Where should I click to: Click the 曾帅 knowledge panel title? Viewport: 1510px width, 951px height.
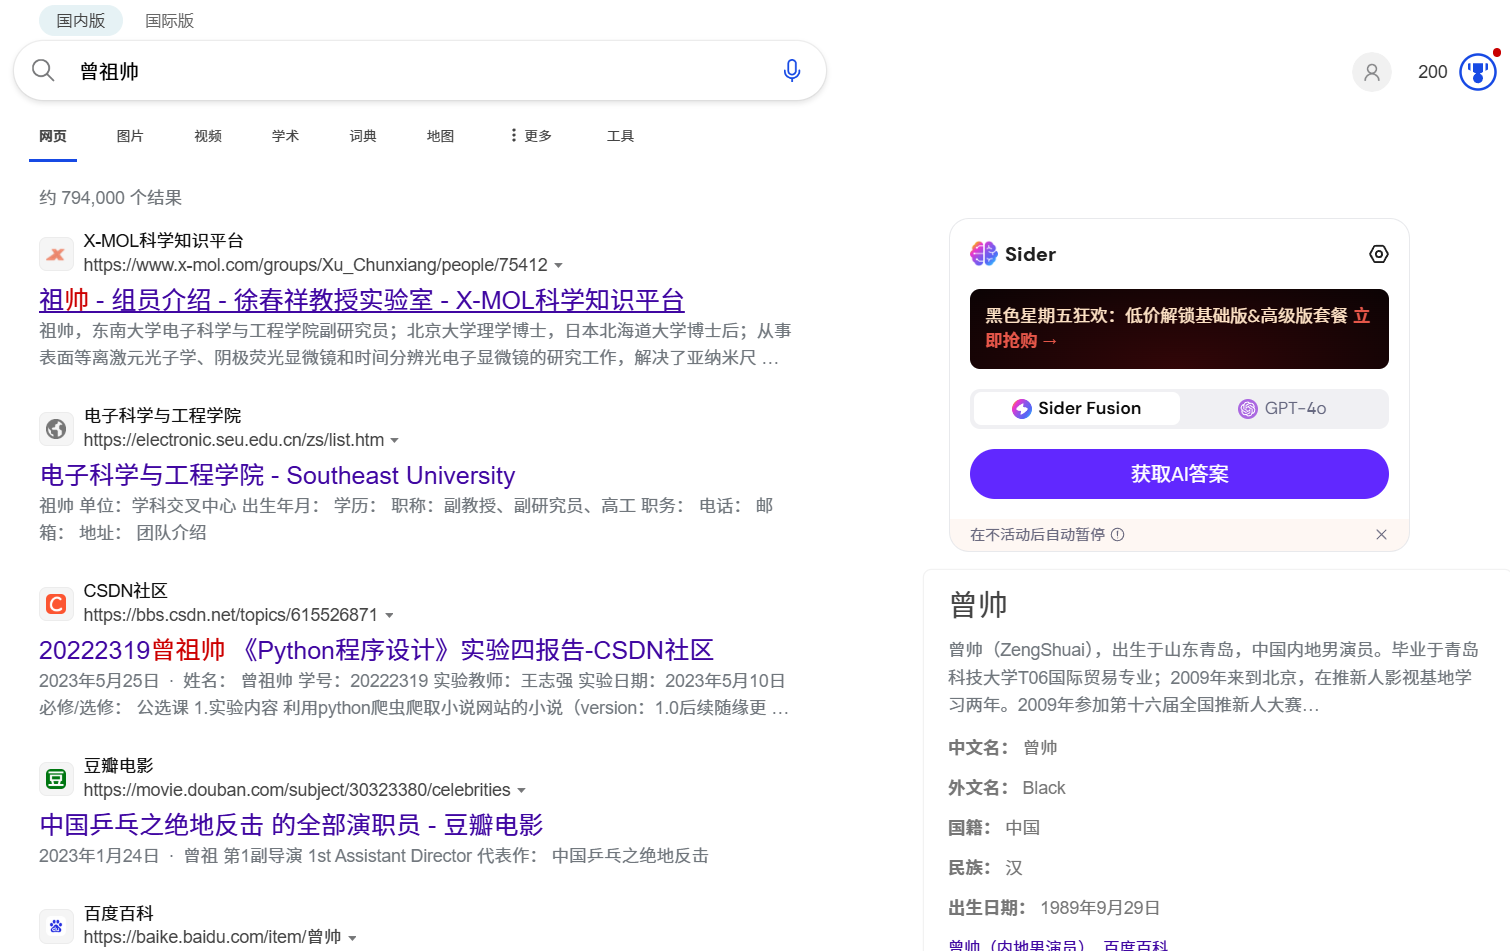click(978, 605)
